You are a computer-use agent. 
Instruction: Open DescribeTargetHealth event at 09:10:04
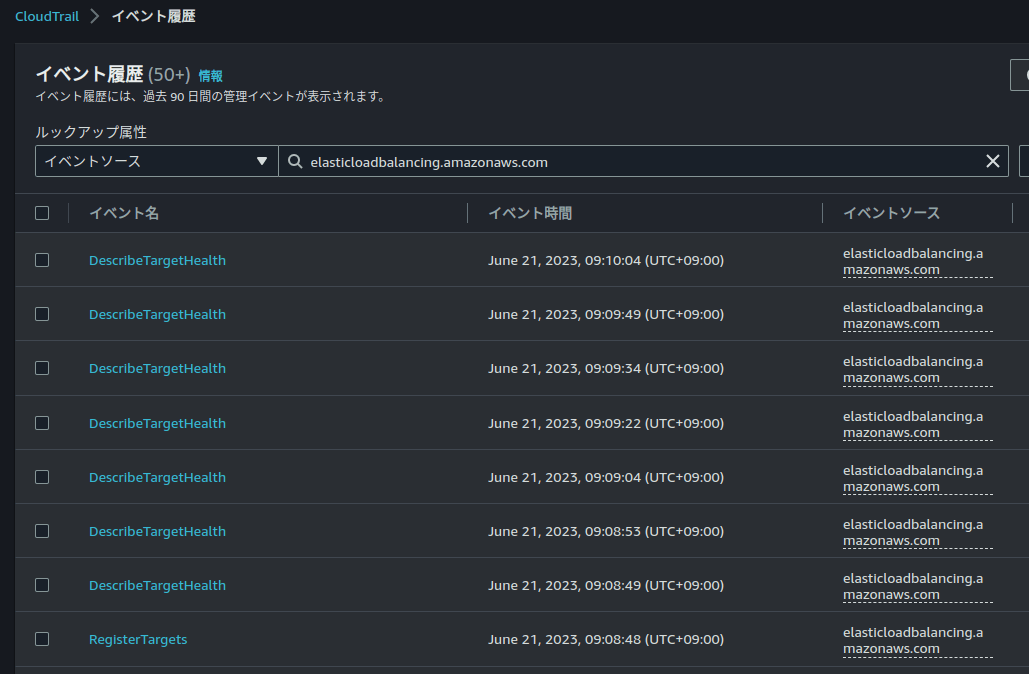pyautogui.click(x=158, y=261)
